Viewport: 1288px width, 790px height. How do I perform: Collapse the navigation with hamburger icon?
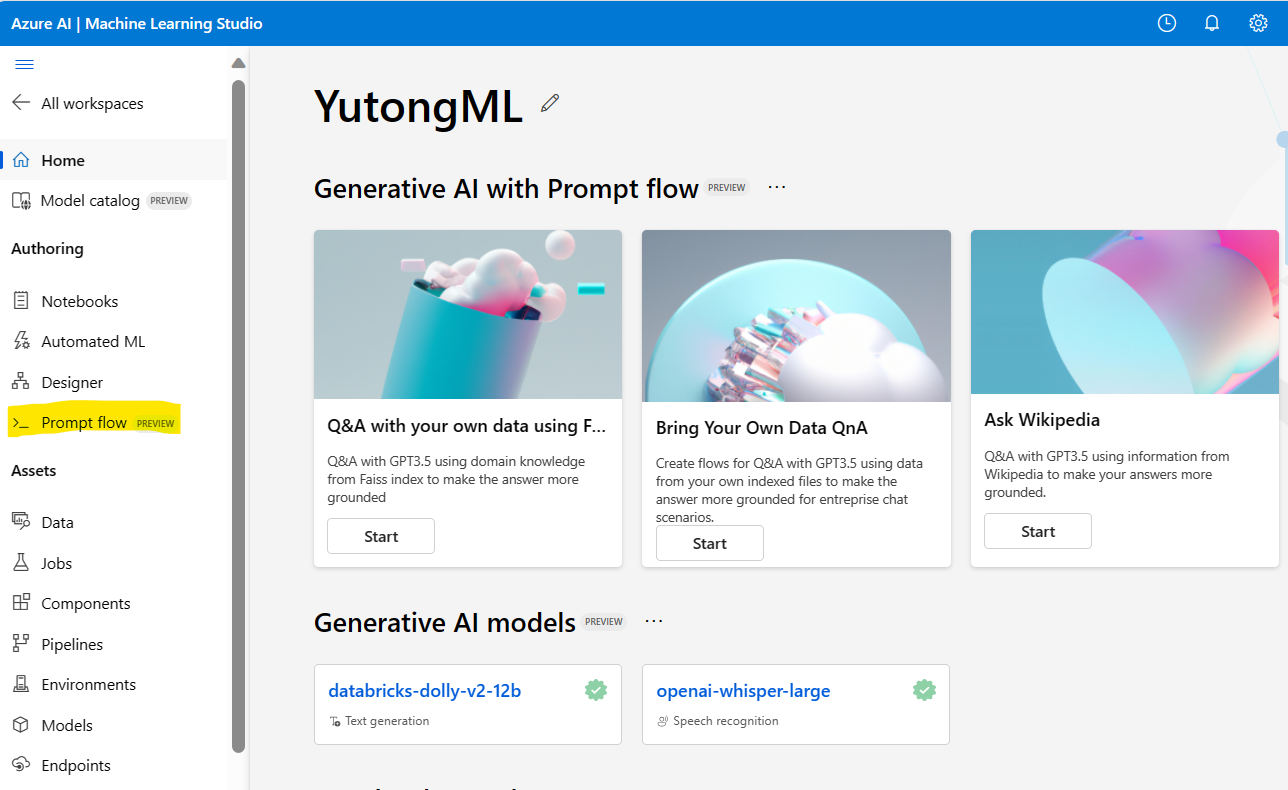click(25, 64)
